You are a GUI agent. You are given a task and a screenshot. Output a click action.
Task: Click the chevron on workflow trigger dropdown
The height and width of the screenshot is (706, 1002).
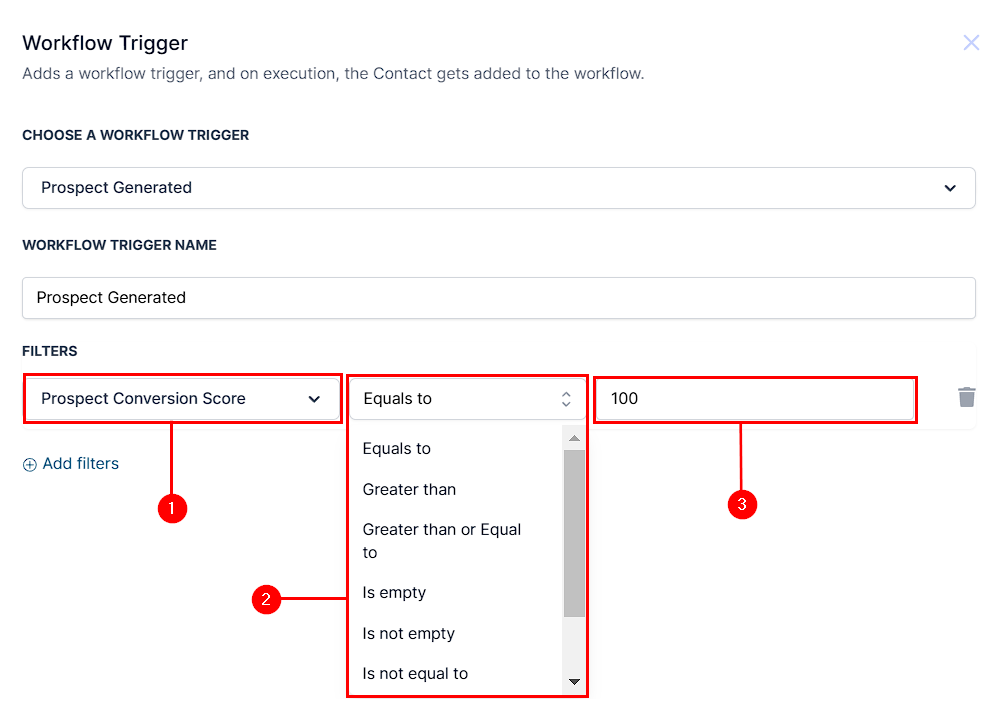coord(950,188)
